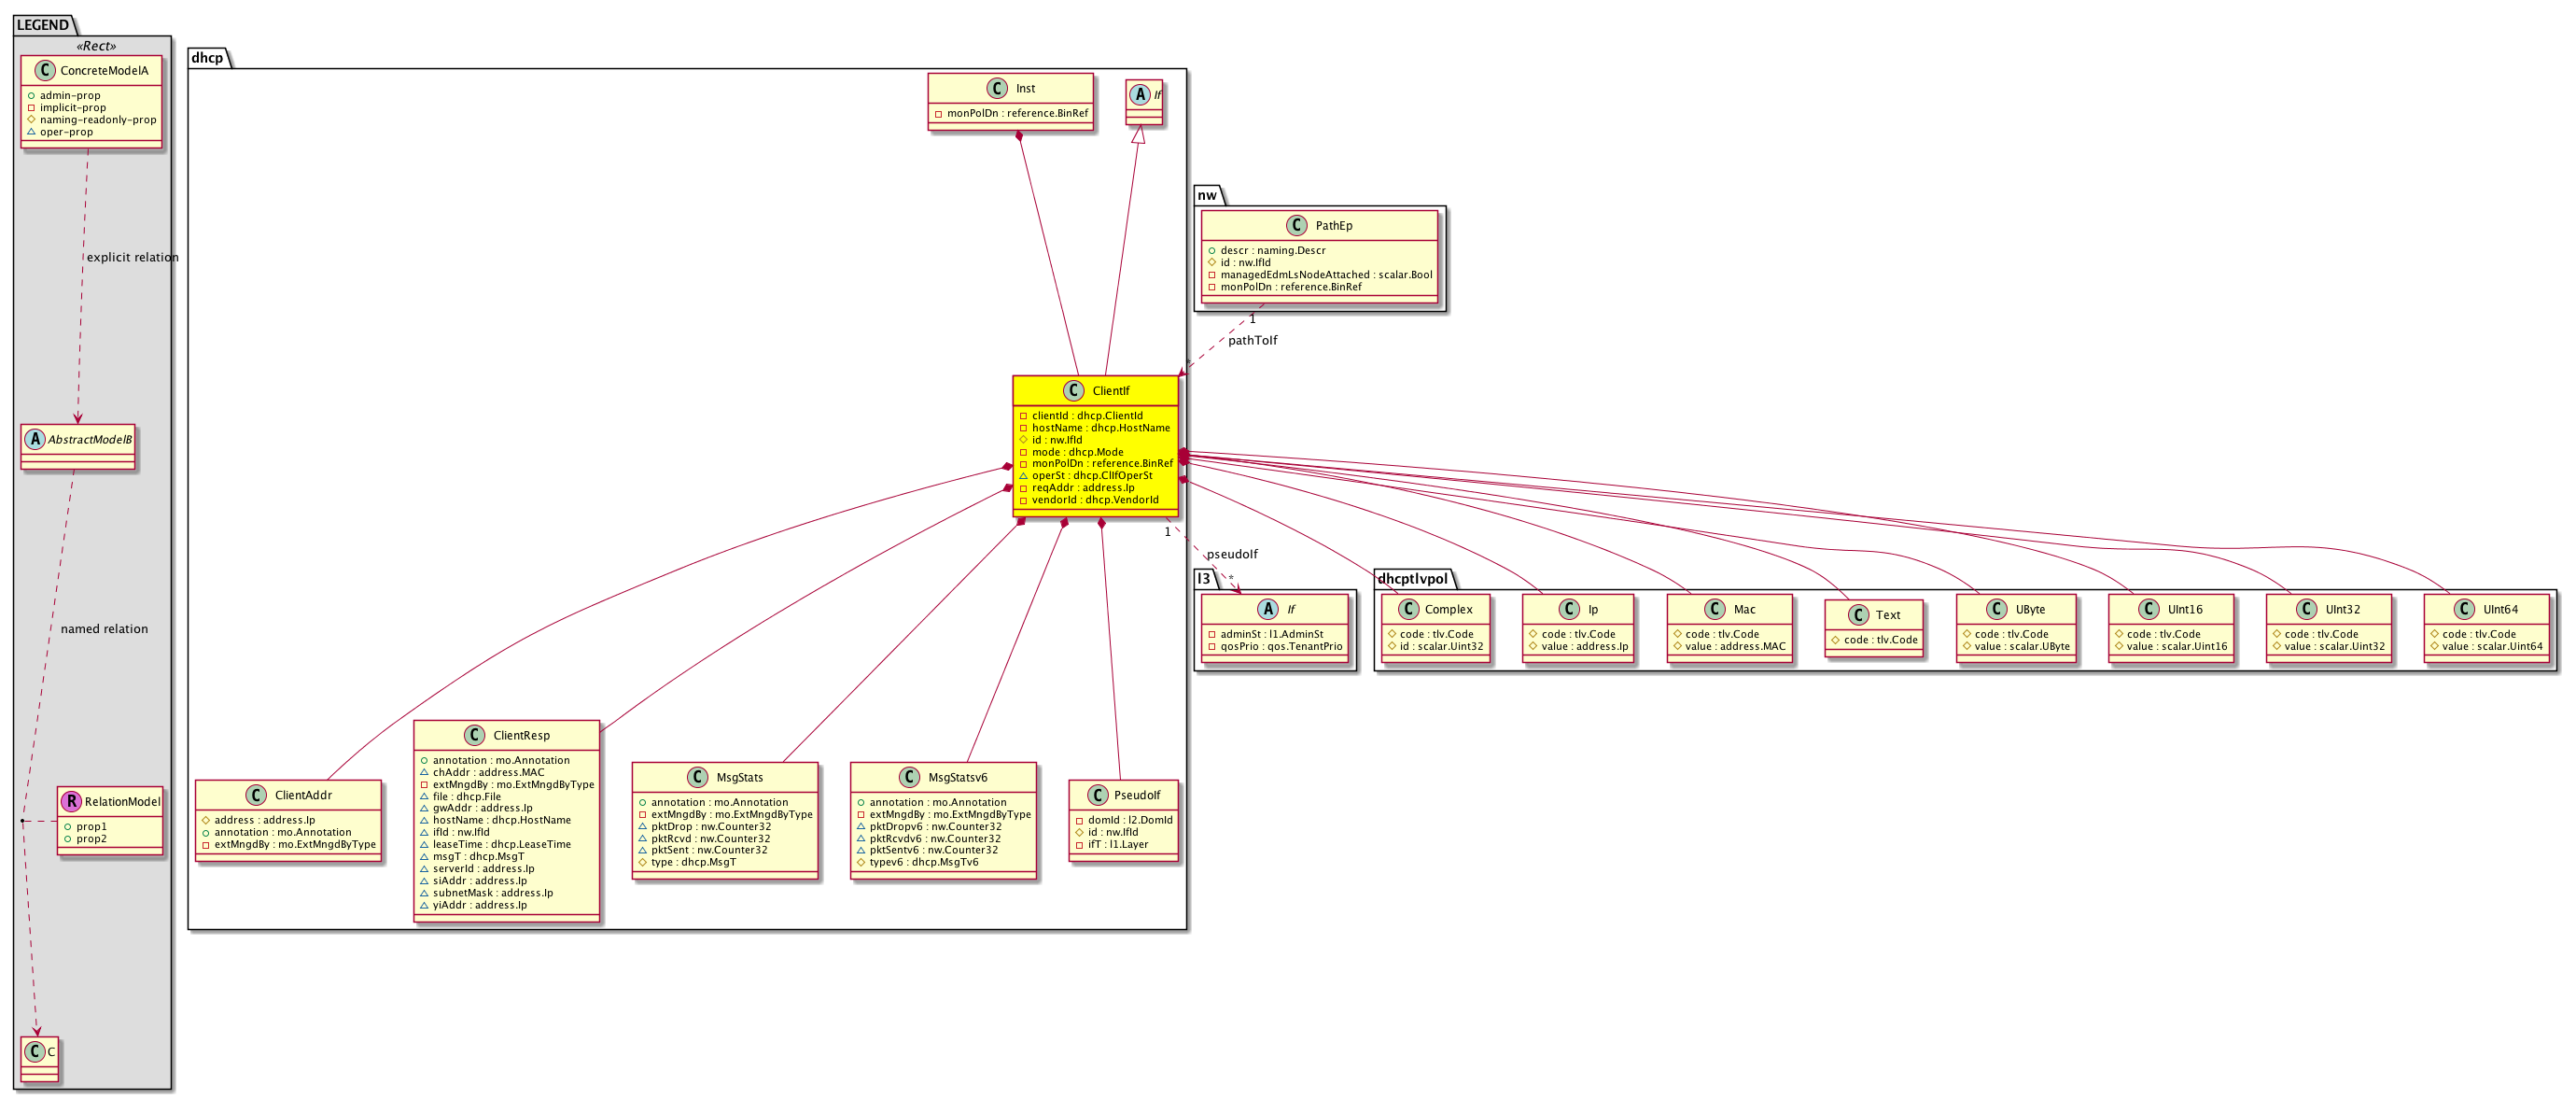Select the dhcptlvpol package tab label

tap(1412, 578)
